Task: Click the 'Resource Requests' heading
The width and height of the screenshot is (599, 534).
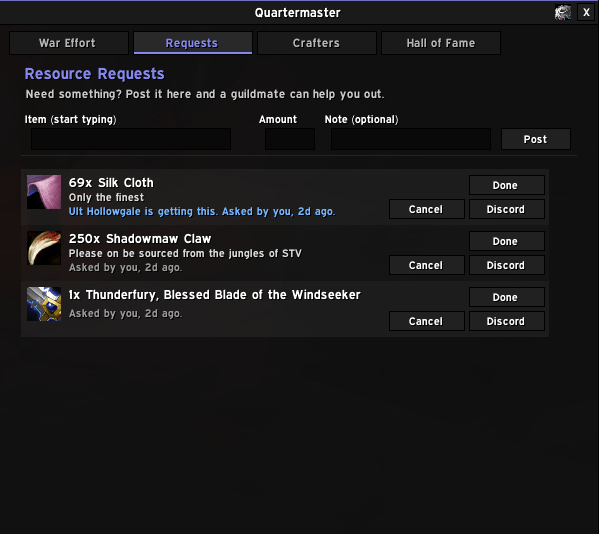Action: pos(94,74)
